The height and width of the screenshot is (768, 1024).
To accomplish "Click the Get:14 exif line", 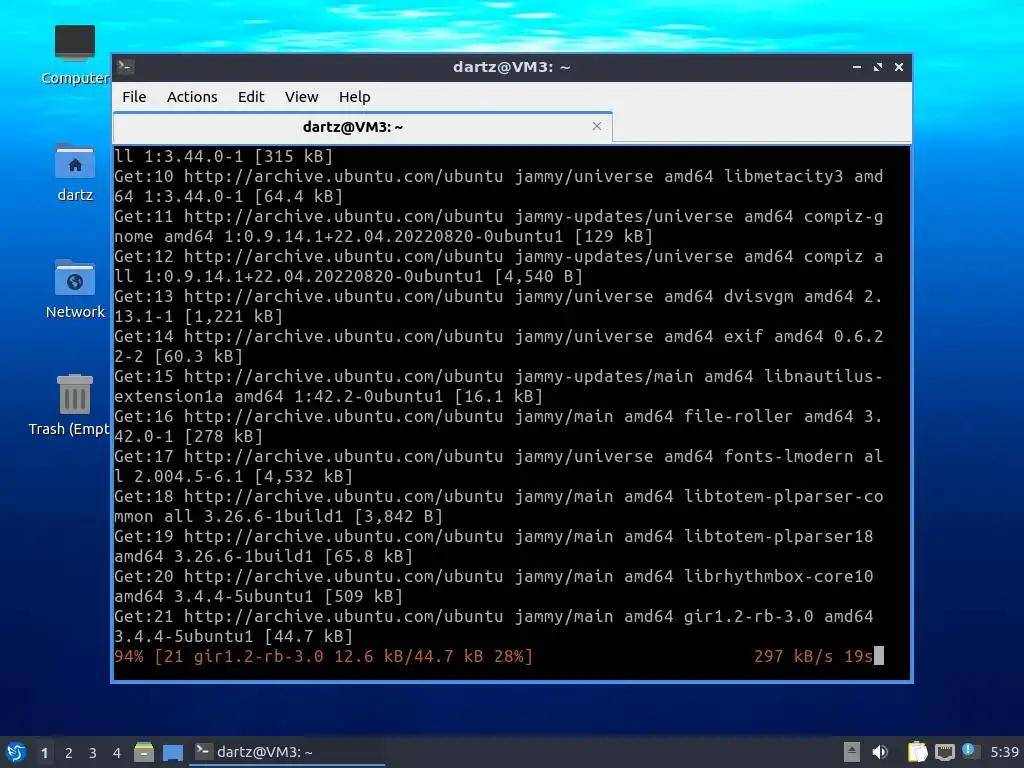I will 499,346.
